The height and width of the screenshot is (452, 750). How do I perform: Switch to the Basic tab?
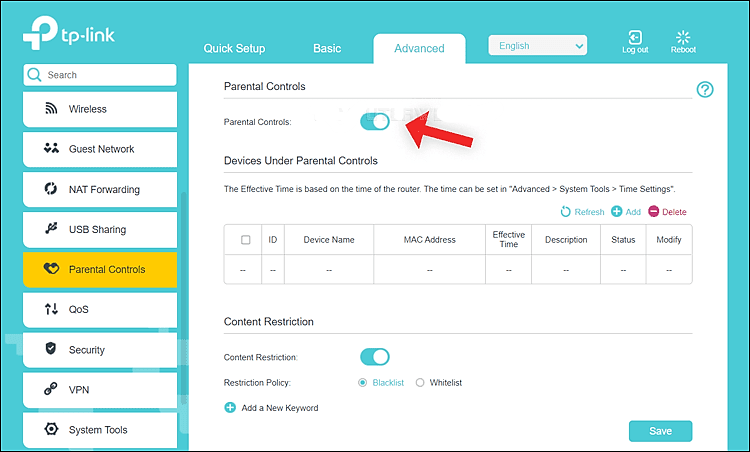pos(327,48)
